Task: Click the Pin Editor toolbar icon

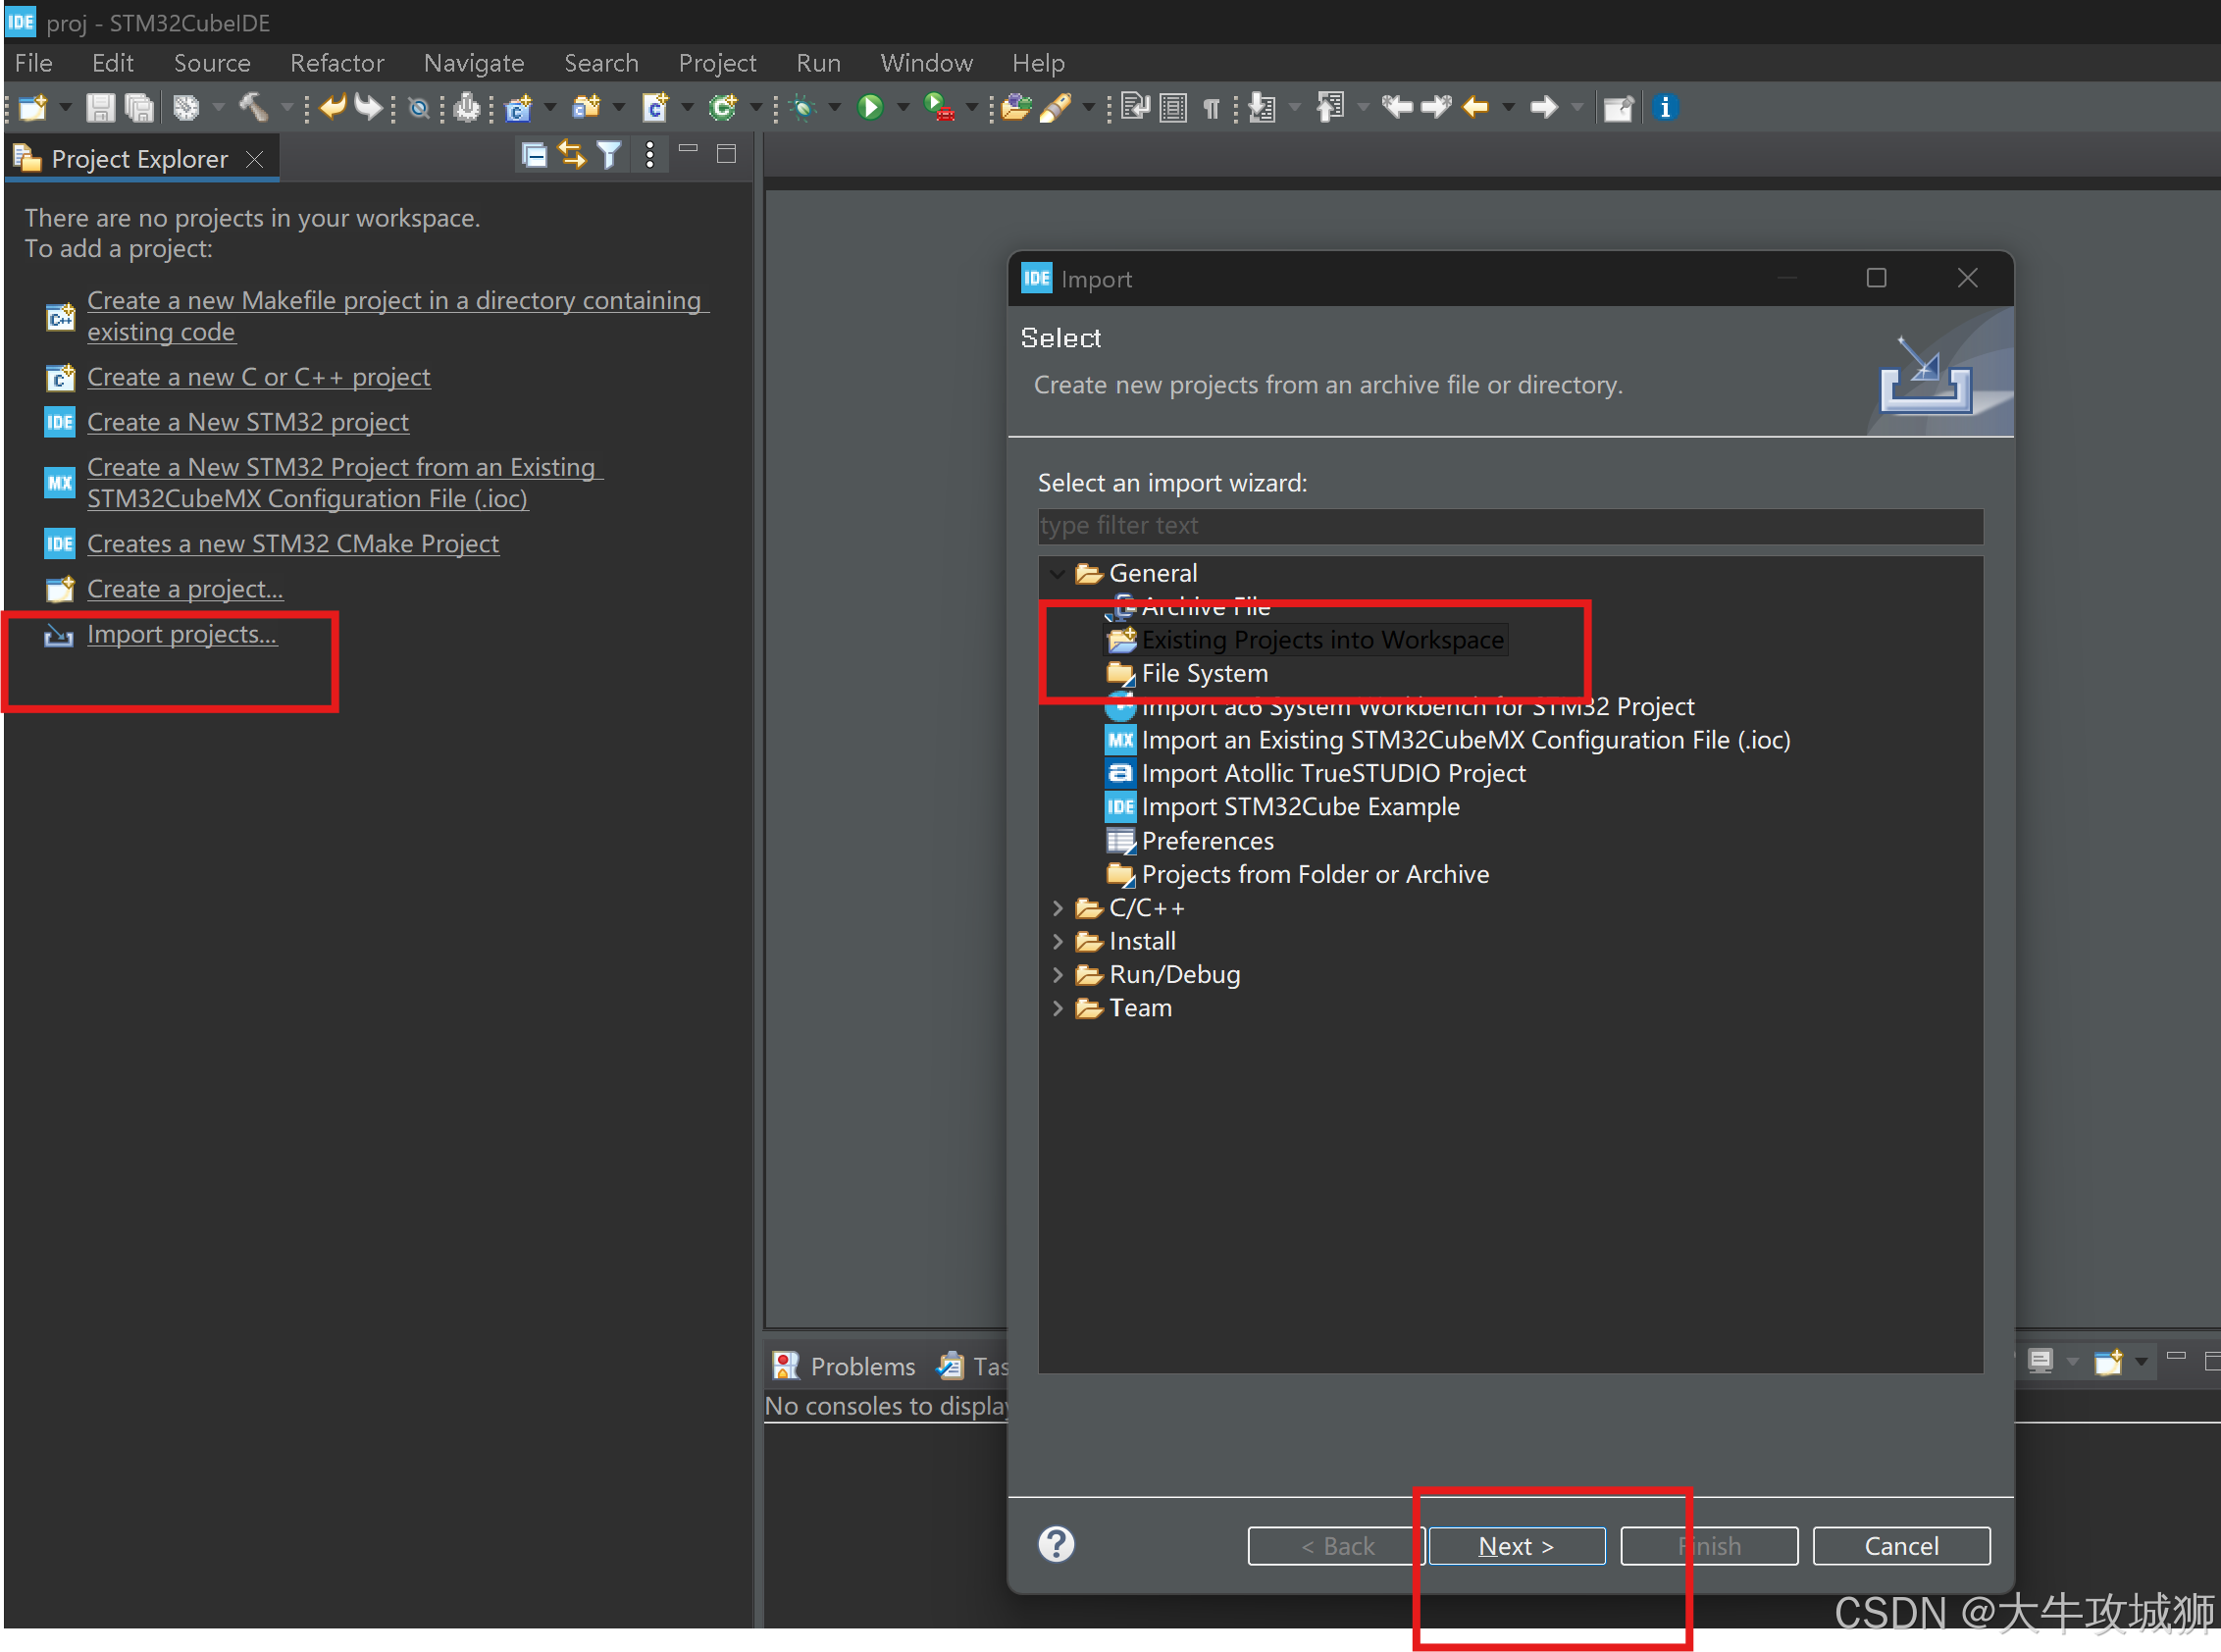Action: tap(1617, 107)
